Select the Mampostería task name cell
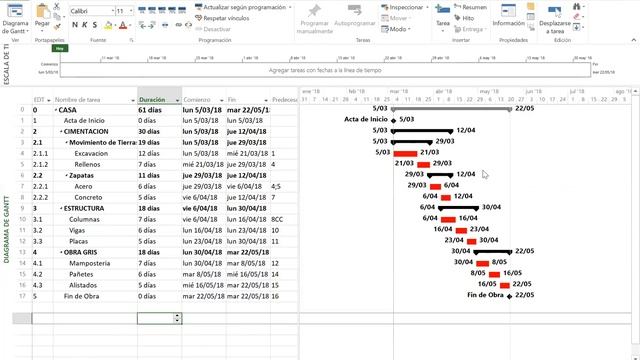The width and height of the screenshot is (640, 360). click(x=96, y=264)
